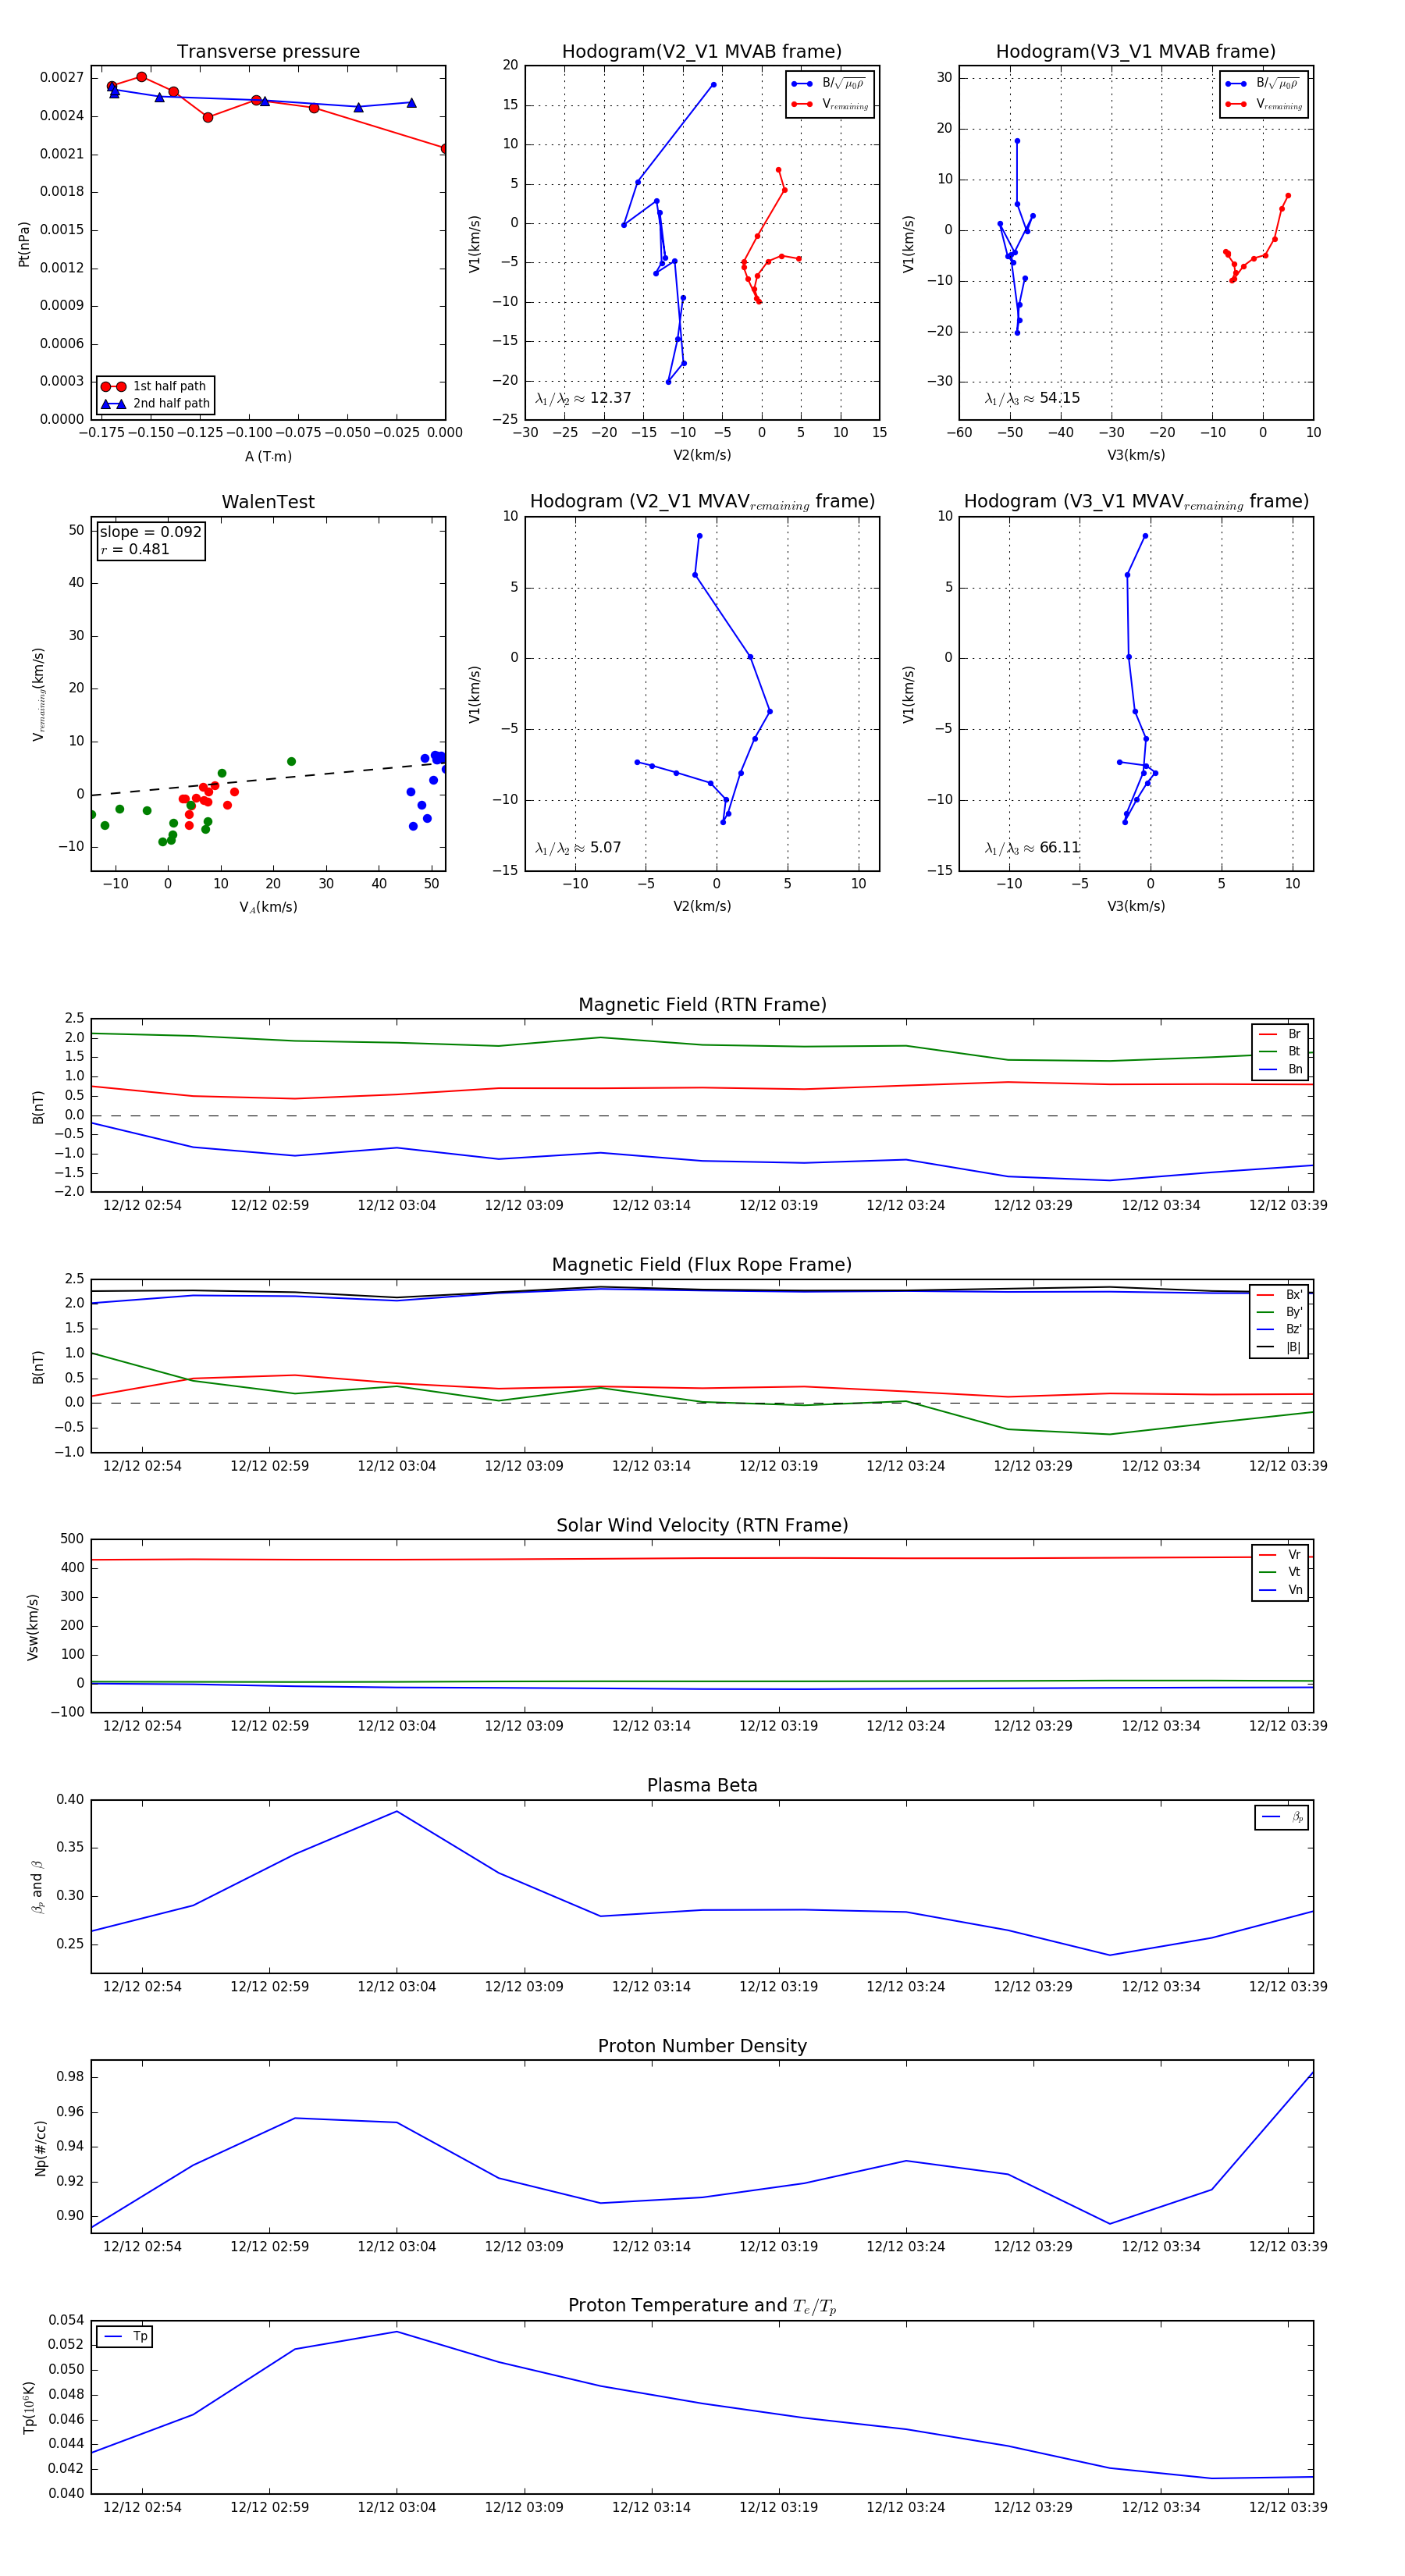1405x2576 pixels.
Task: Click the 'Magnetic Field (RTN Frame)' title
Action: click(x=702, y=1005)
